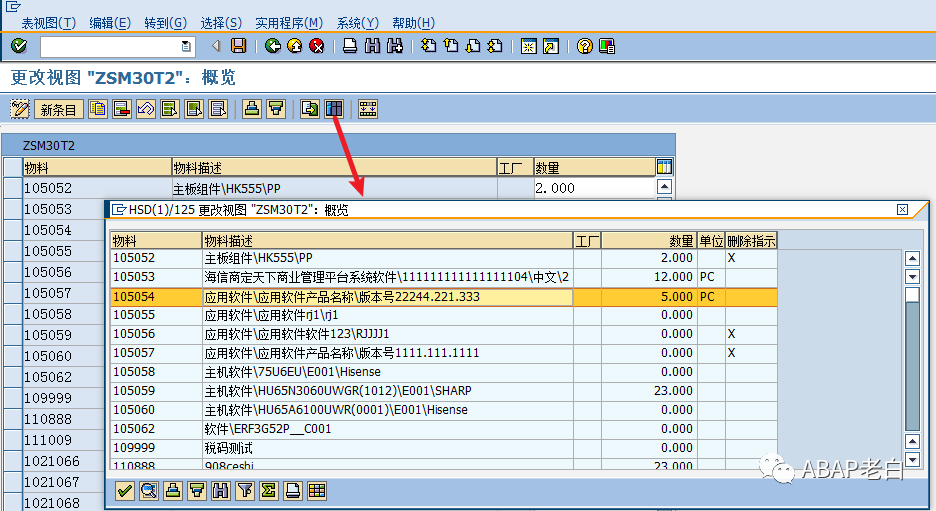This screenshot has width=936, height=511.
Task: Select row 109999 via its row selector
Action: coord(13,398)
